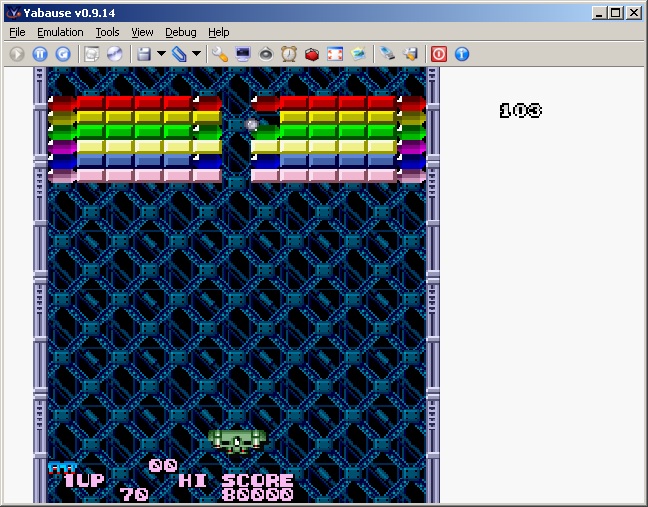Toggle sound with the speaker icon
This screenshot has height=507, width=648.
(266, 54)
